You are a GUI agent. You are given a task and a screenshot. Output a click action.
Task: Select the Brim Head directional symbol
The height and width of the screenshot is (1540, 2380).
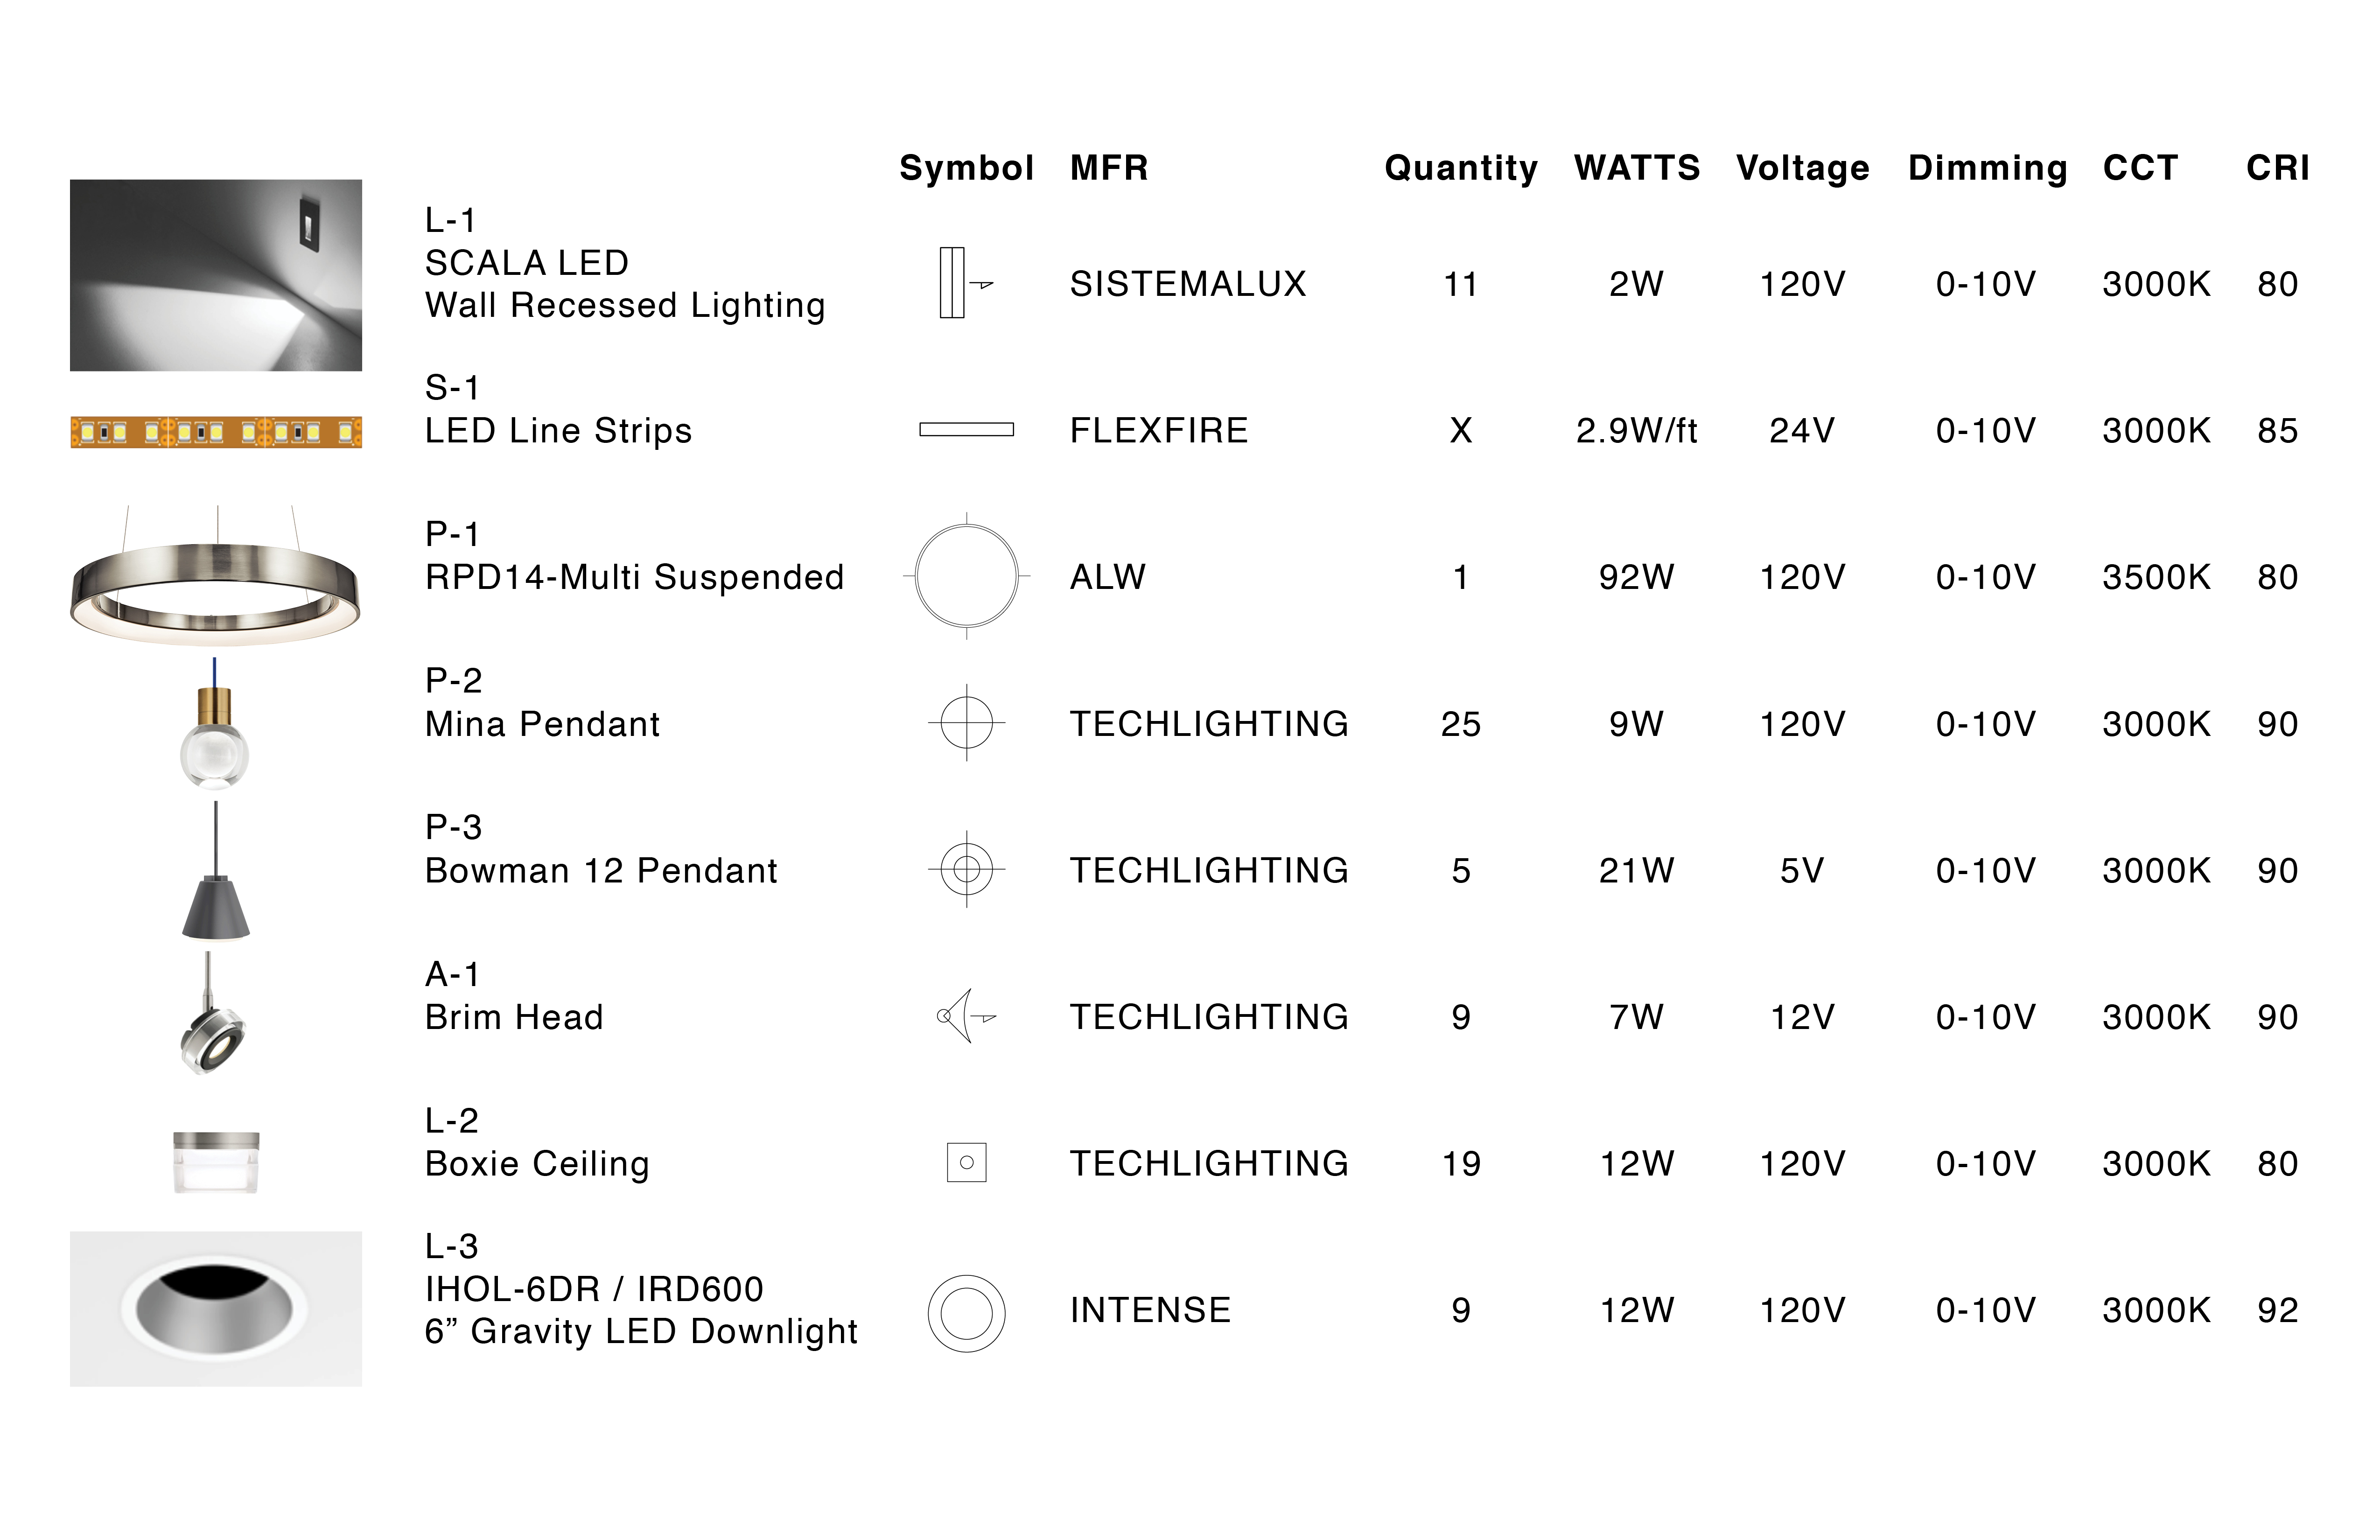click(966, 1016)
